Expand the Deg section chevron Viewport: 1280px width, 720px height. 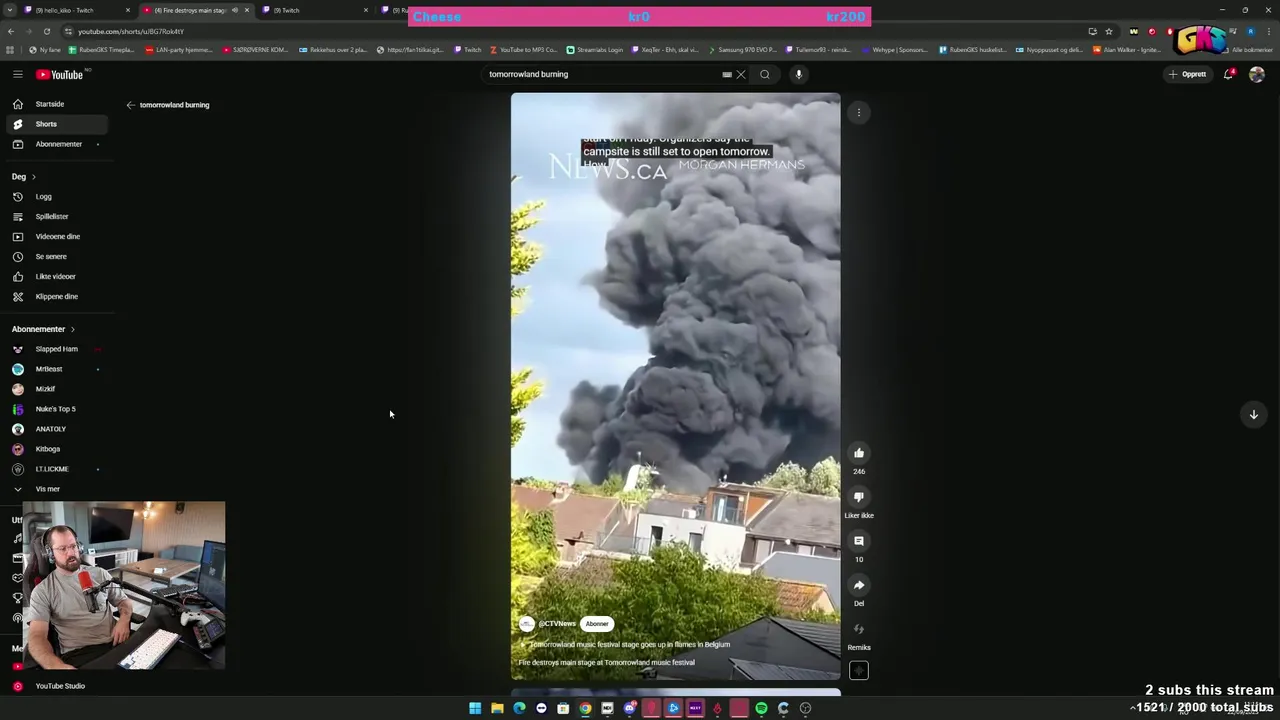(33, 177)
